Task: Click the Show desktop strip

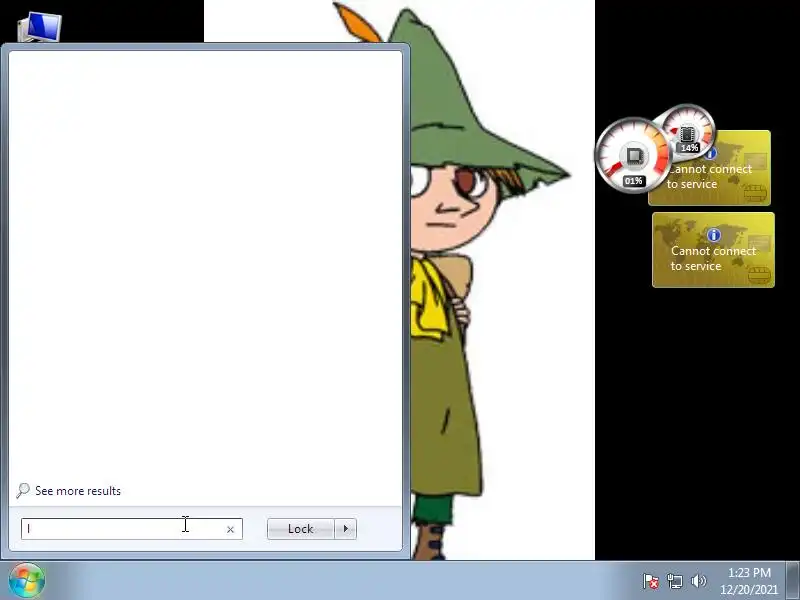Action: pyautogui.click(x=793, y=580)
